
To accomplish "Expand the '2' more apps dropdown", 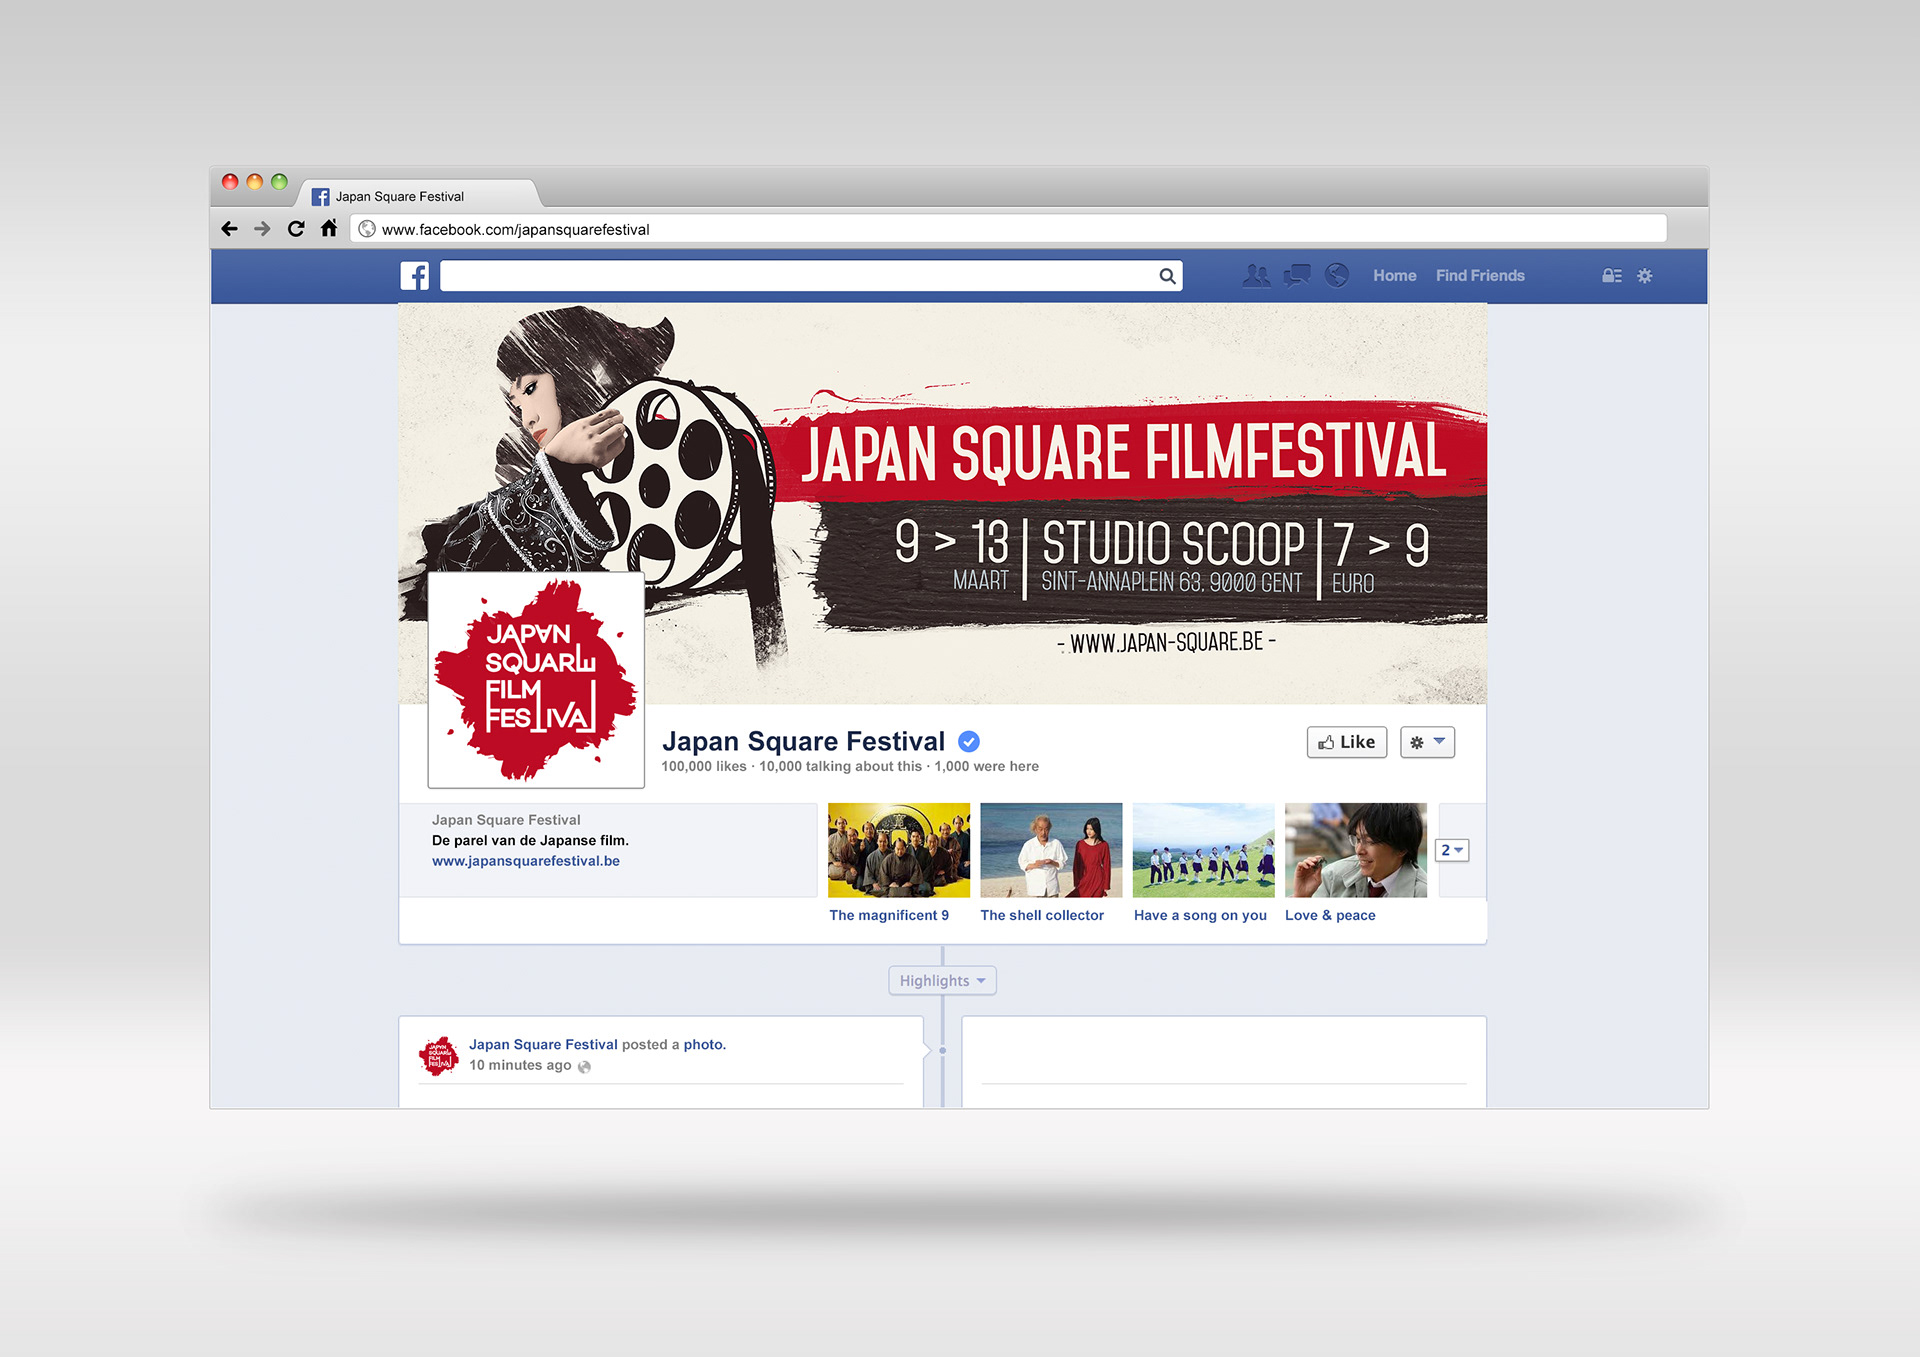I will tap(1452, 850).
